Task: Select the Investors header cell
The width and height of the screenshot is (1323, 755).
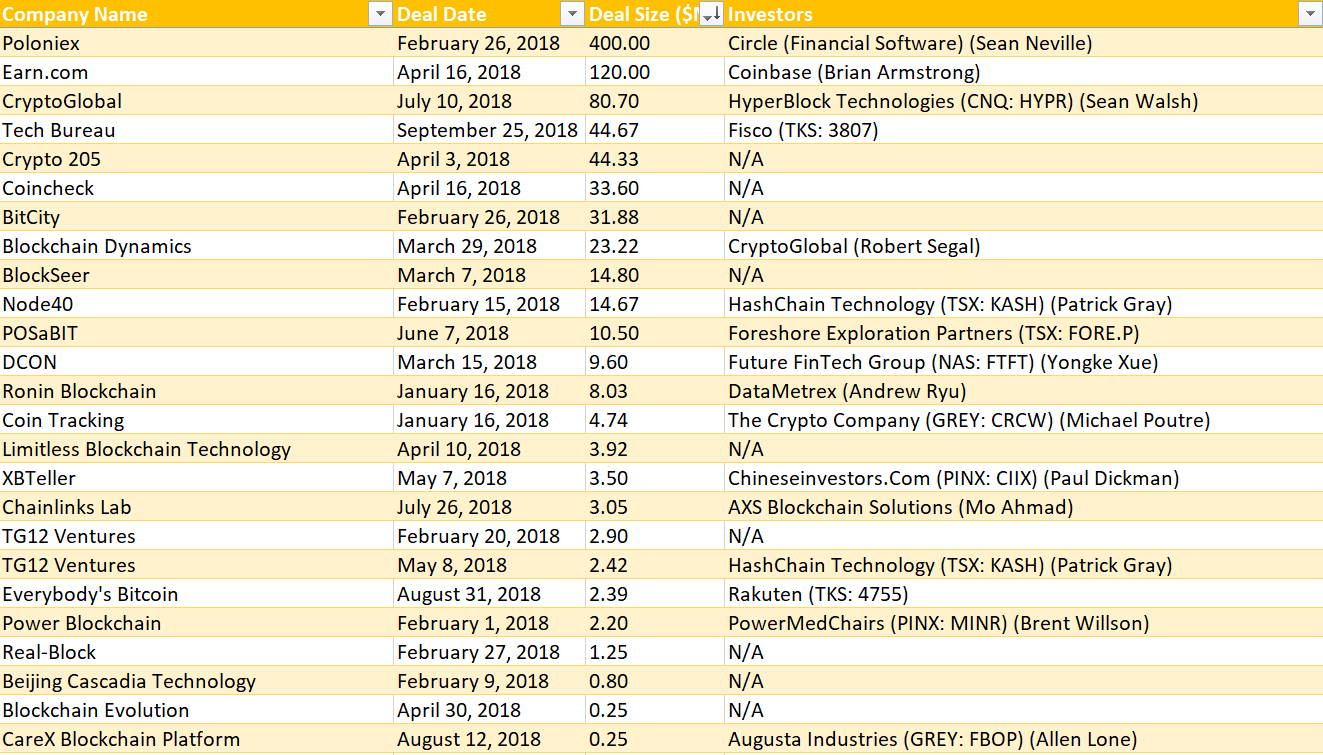Action: pos(1024,14)
